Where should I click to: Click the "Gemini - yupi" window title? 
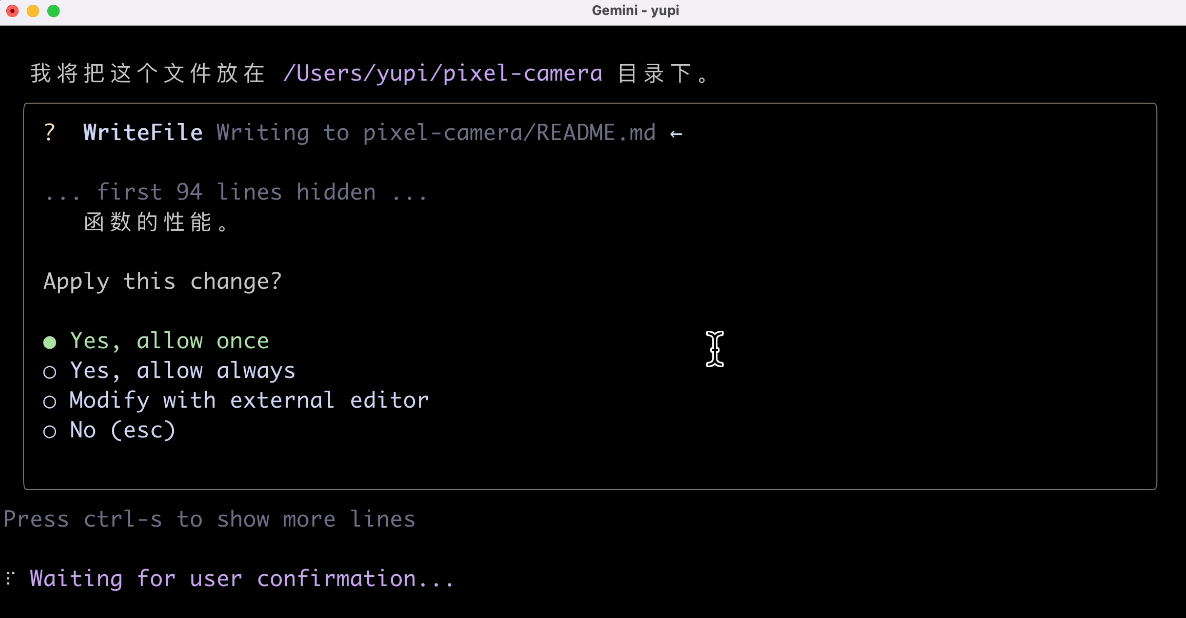pyautogui.click(x=636, y=11)
